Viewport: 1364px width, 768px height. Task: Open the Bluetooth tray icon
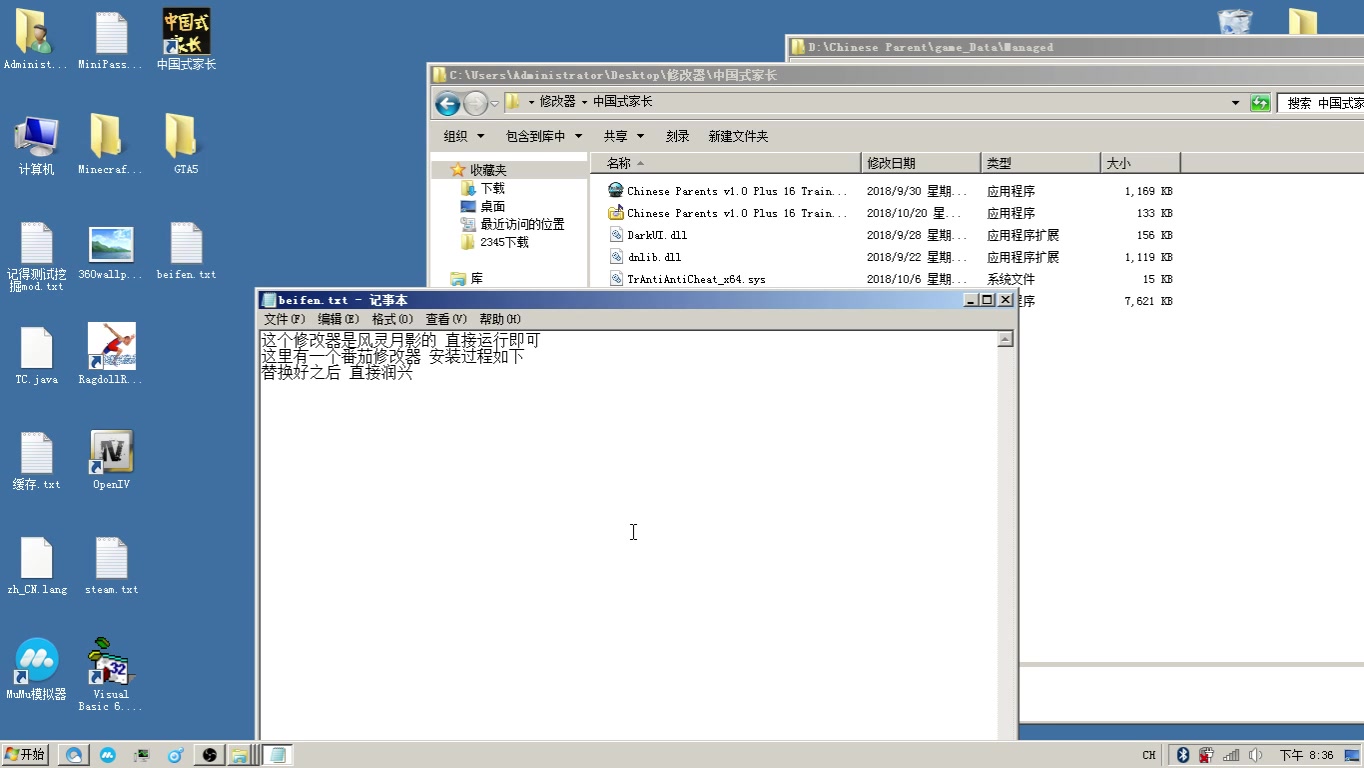click(x=1182, y=755)
